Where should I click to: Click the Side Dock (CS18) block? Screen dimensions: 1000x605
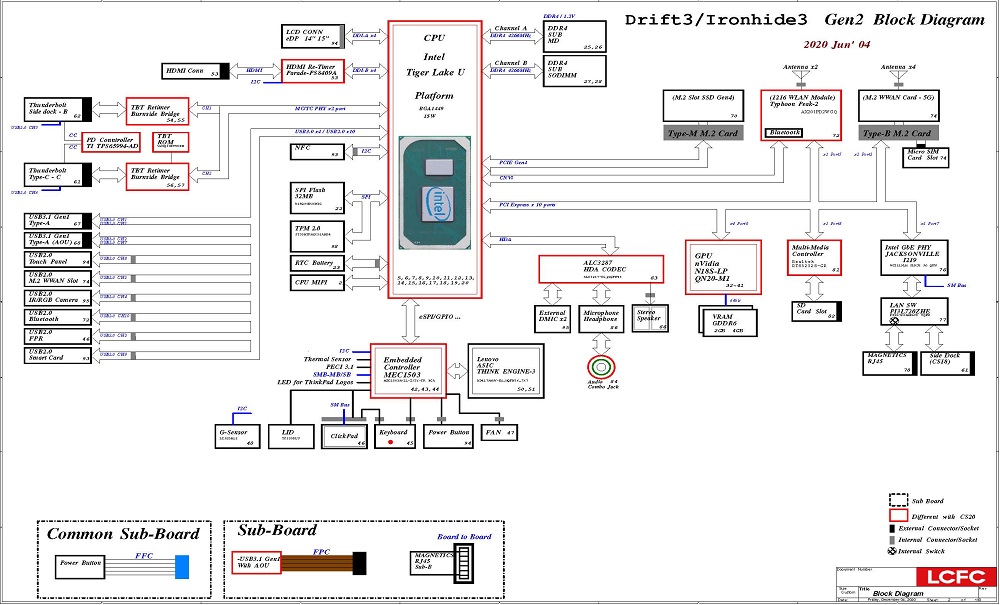point(948,363)
